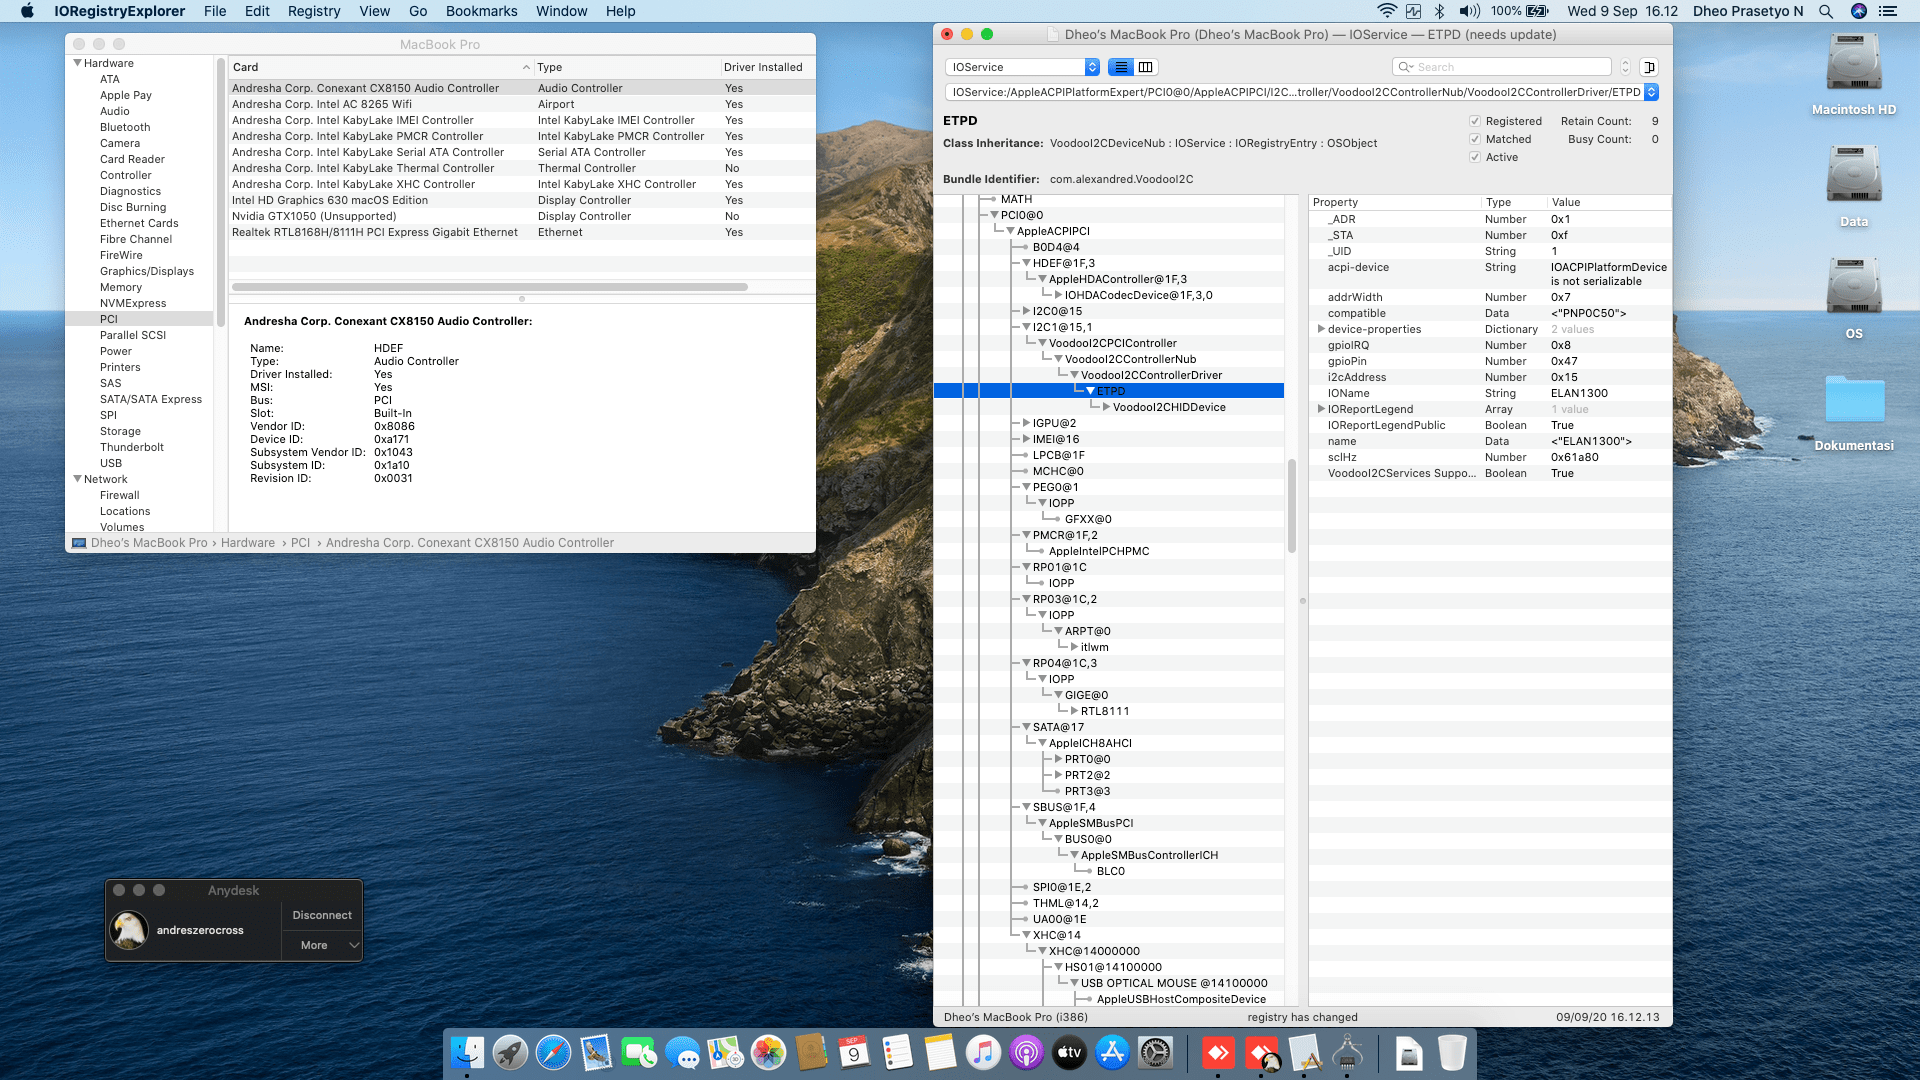Open Finder from the Dock

click(x=467, y=1052)
